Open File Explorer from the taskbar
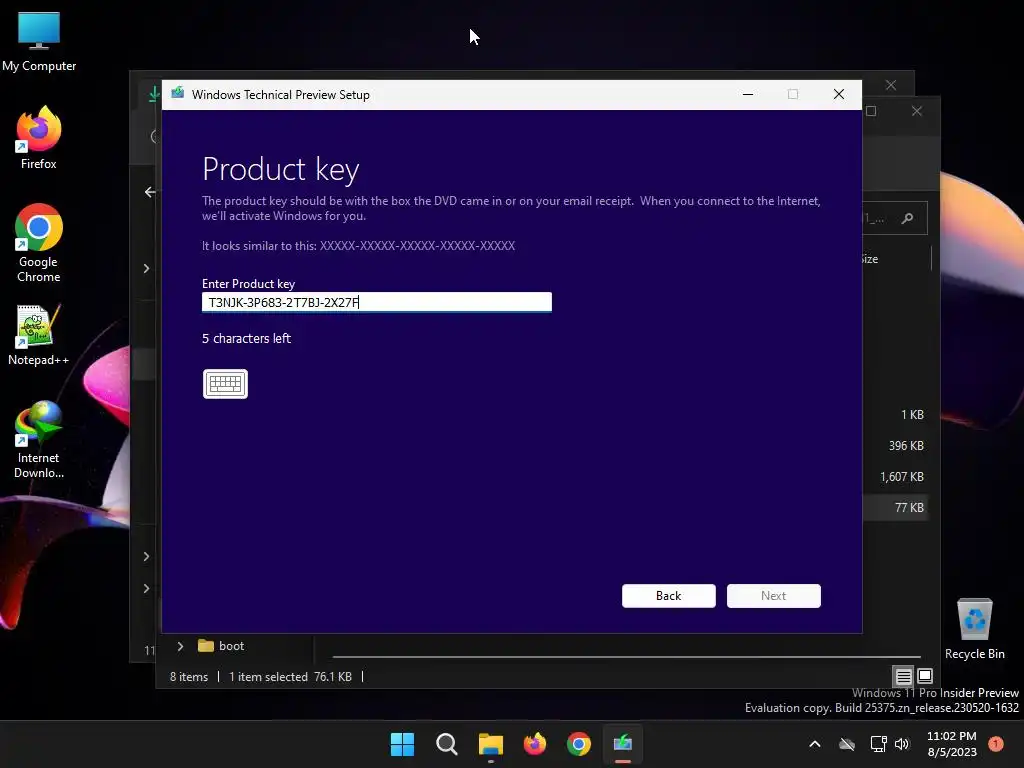 pyautogui.click(x=490, y=744)
